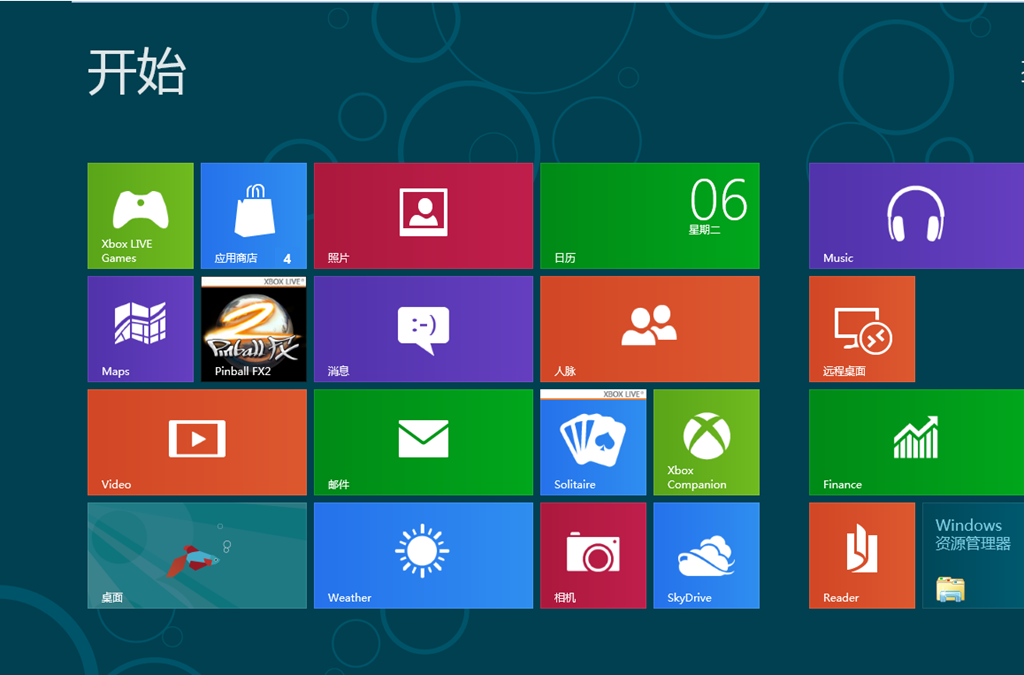Image resolution: width=1024 pixels, height=675 pixels.
Task: Click the 06 date on calendar tile
Action: coord(718,200)
